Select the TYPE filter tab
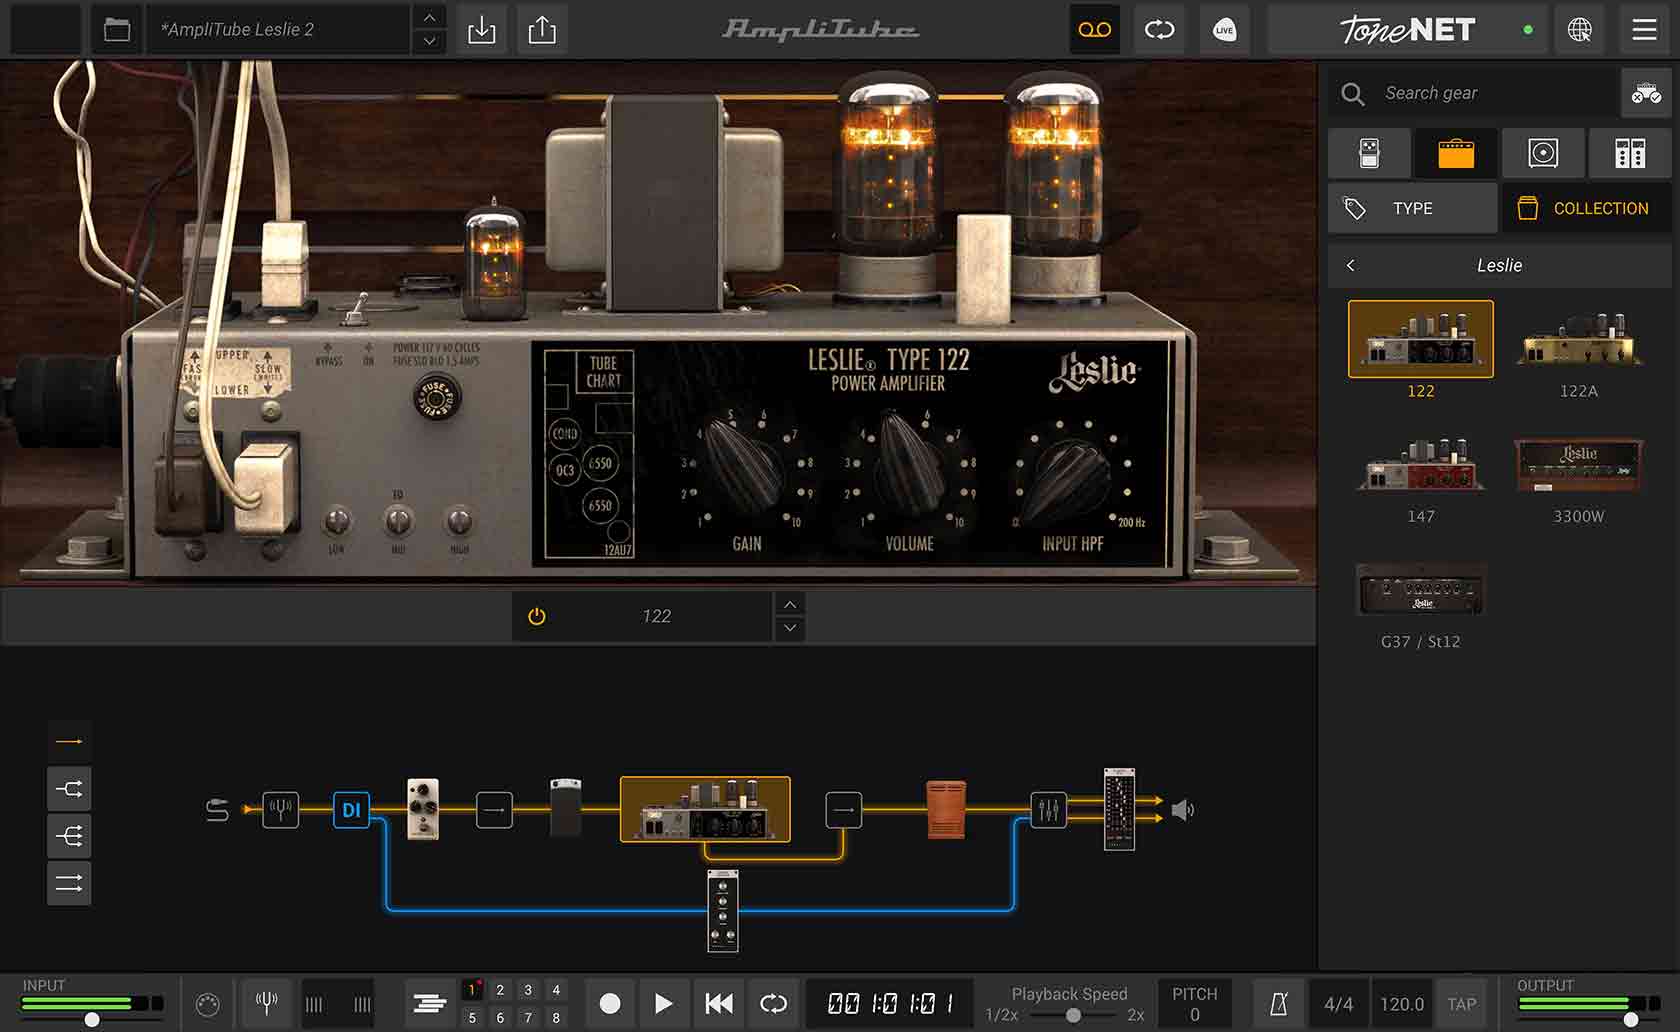The height and width of the screenshot is (1032, 1680). 1413,208
